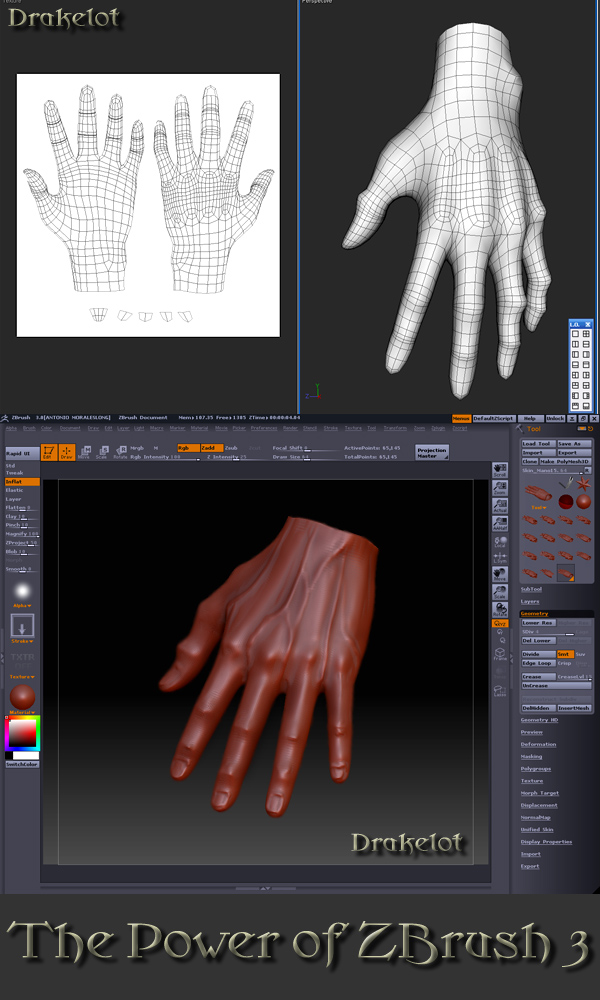The image size is (600, 1000).
Task: Activate Edit mode button
Action: coord(49,452)
